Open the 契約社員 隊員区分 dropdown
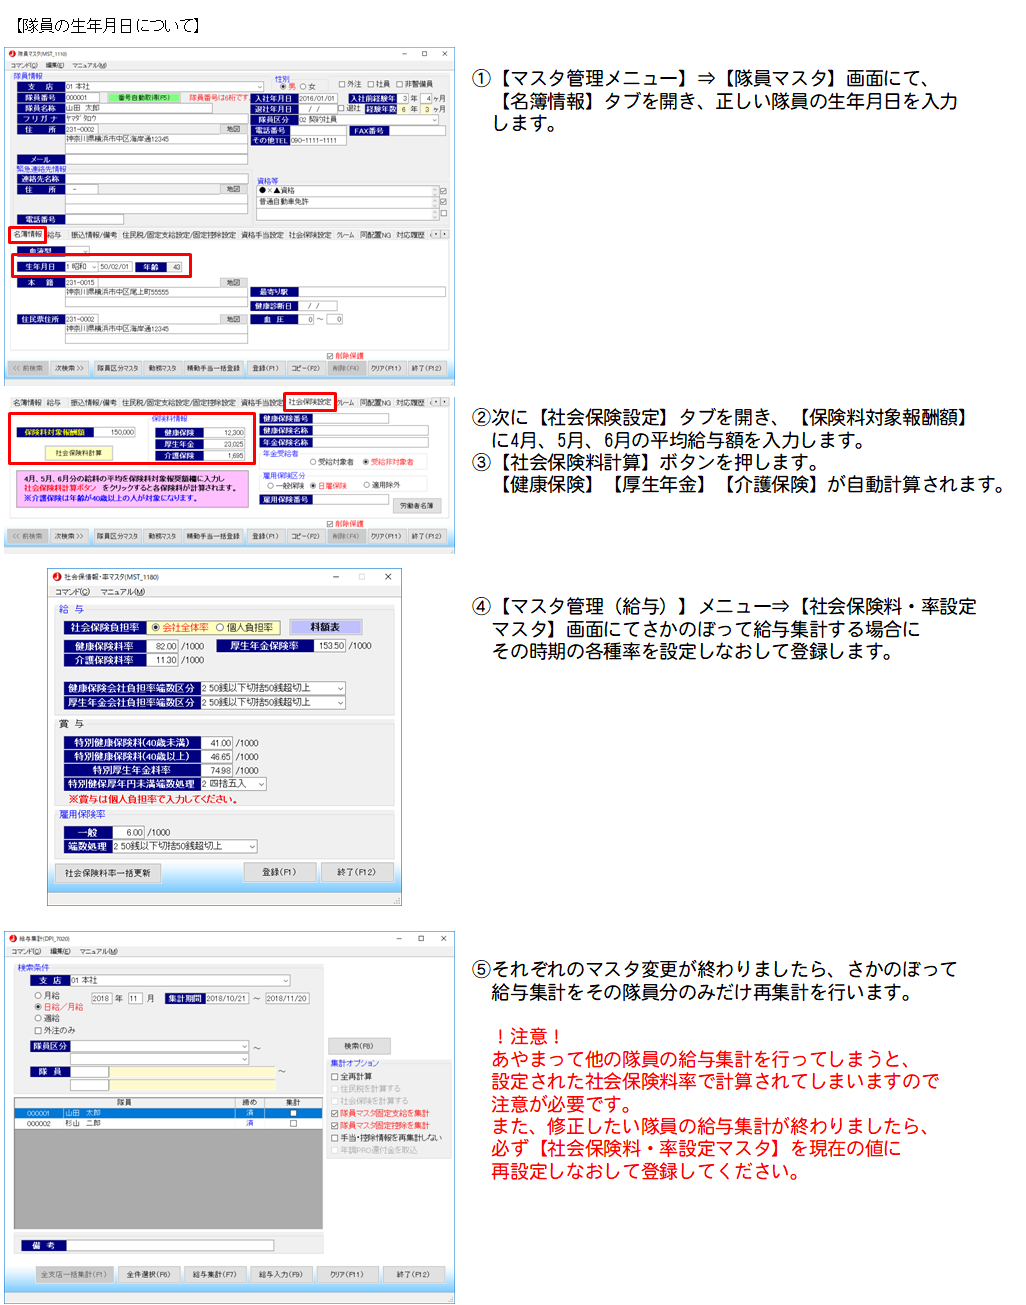Image resolution: width=1026 pixels, height=1305 pixels. pyautogui.click(x=435, y=120)
